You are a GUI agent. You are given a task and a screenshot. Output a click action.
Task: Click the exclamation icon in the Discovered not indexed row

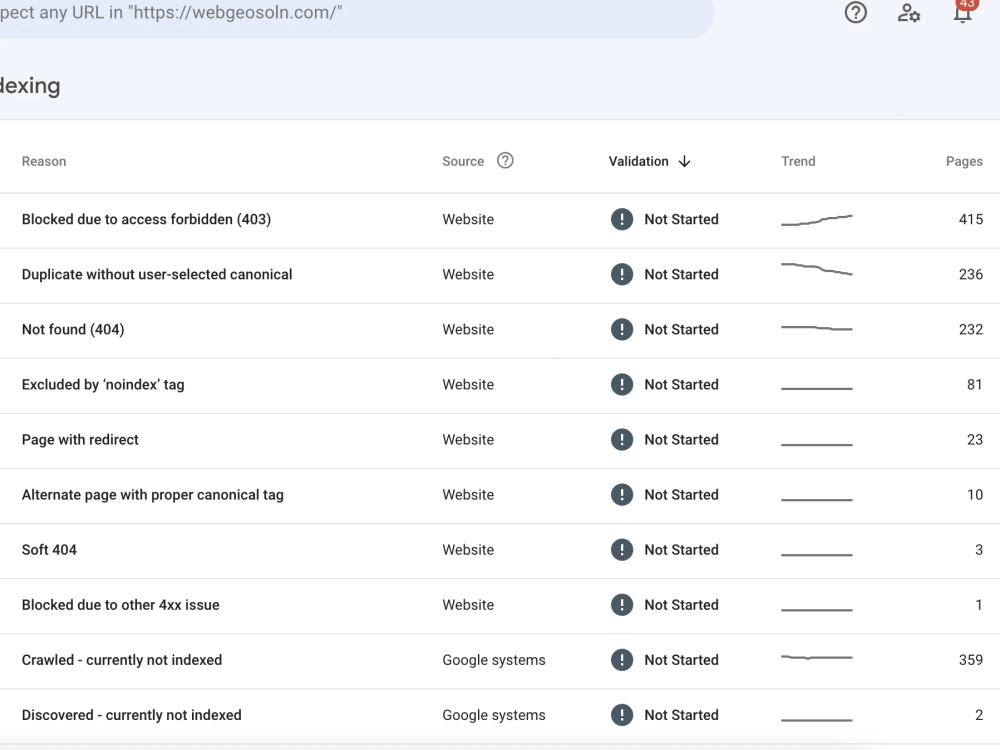[622, 715]
